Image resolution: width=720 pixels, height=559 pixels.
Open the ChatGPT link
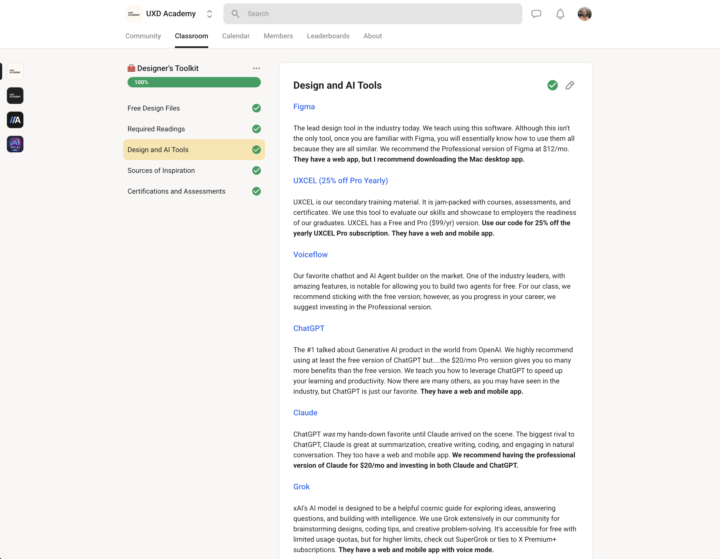tap(309, 328)
